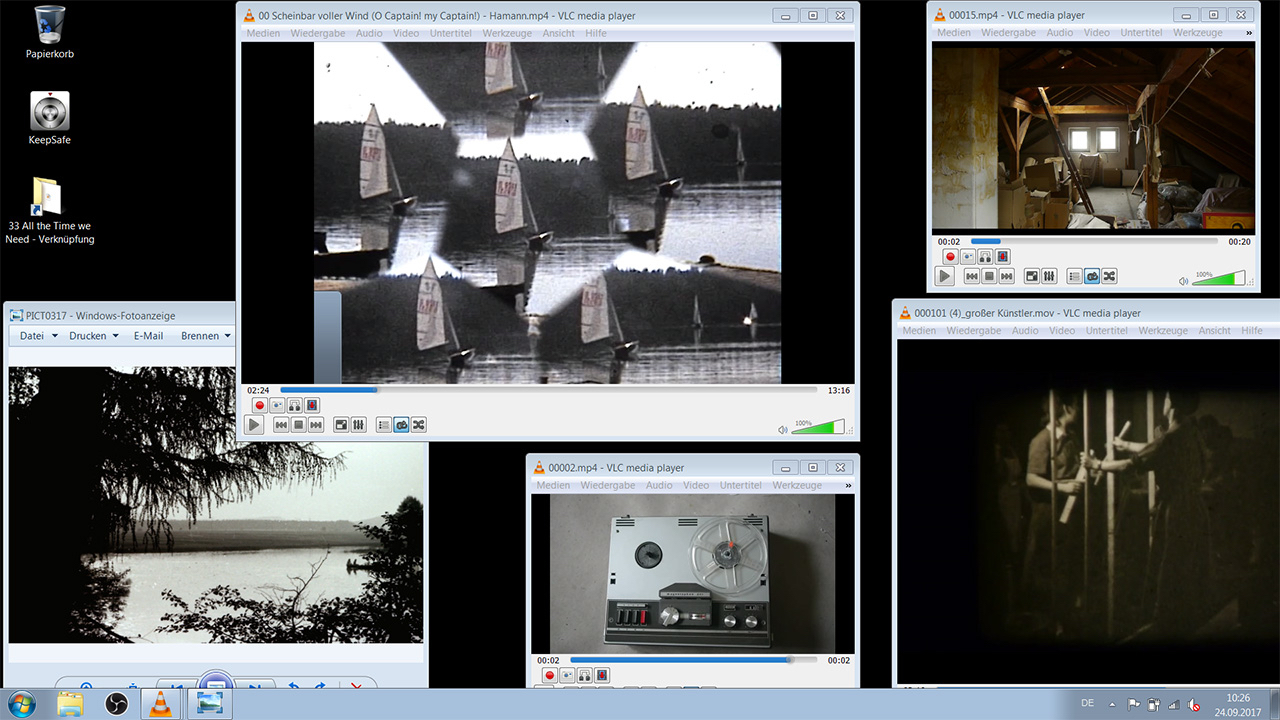Stop playback in the 00015.mp4 player
The height and width of the screenshot is (720, 1280).
click(989, 276)
